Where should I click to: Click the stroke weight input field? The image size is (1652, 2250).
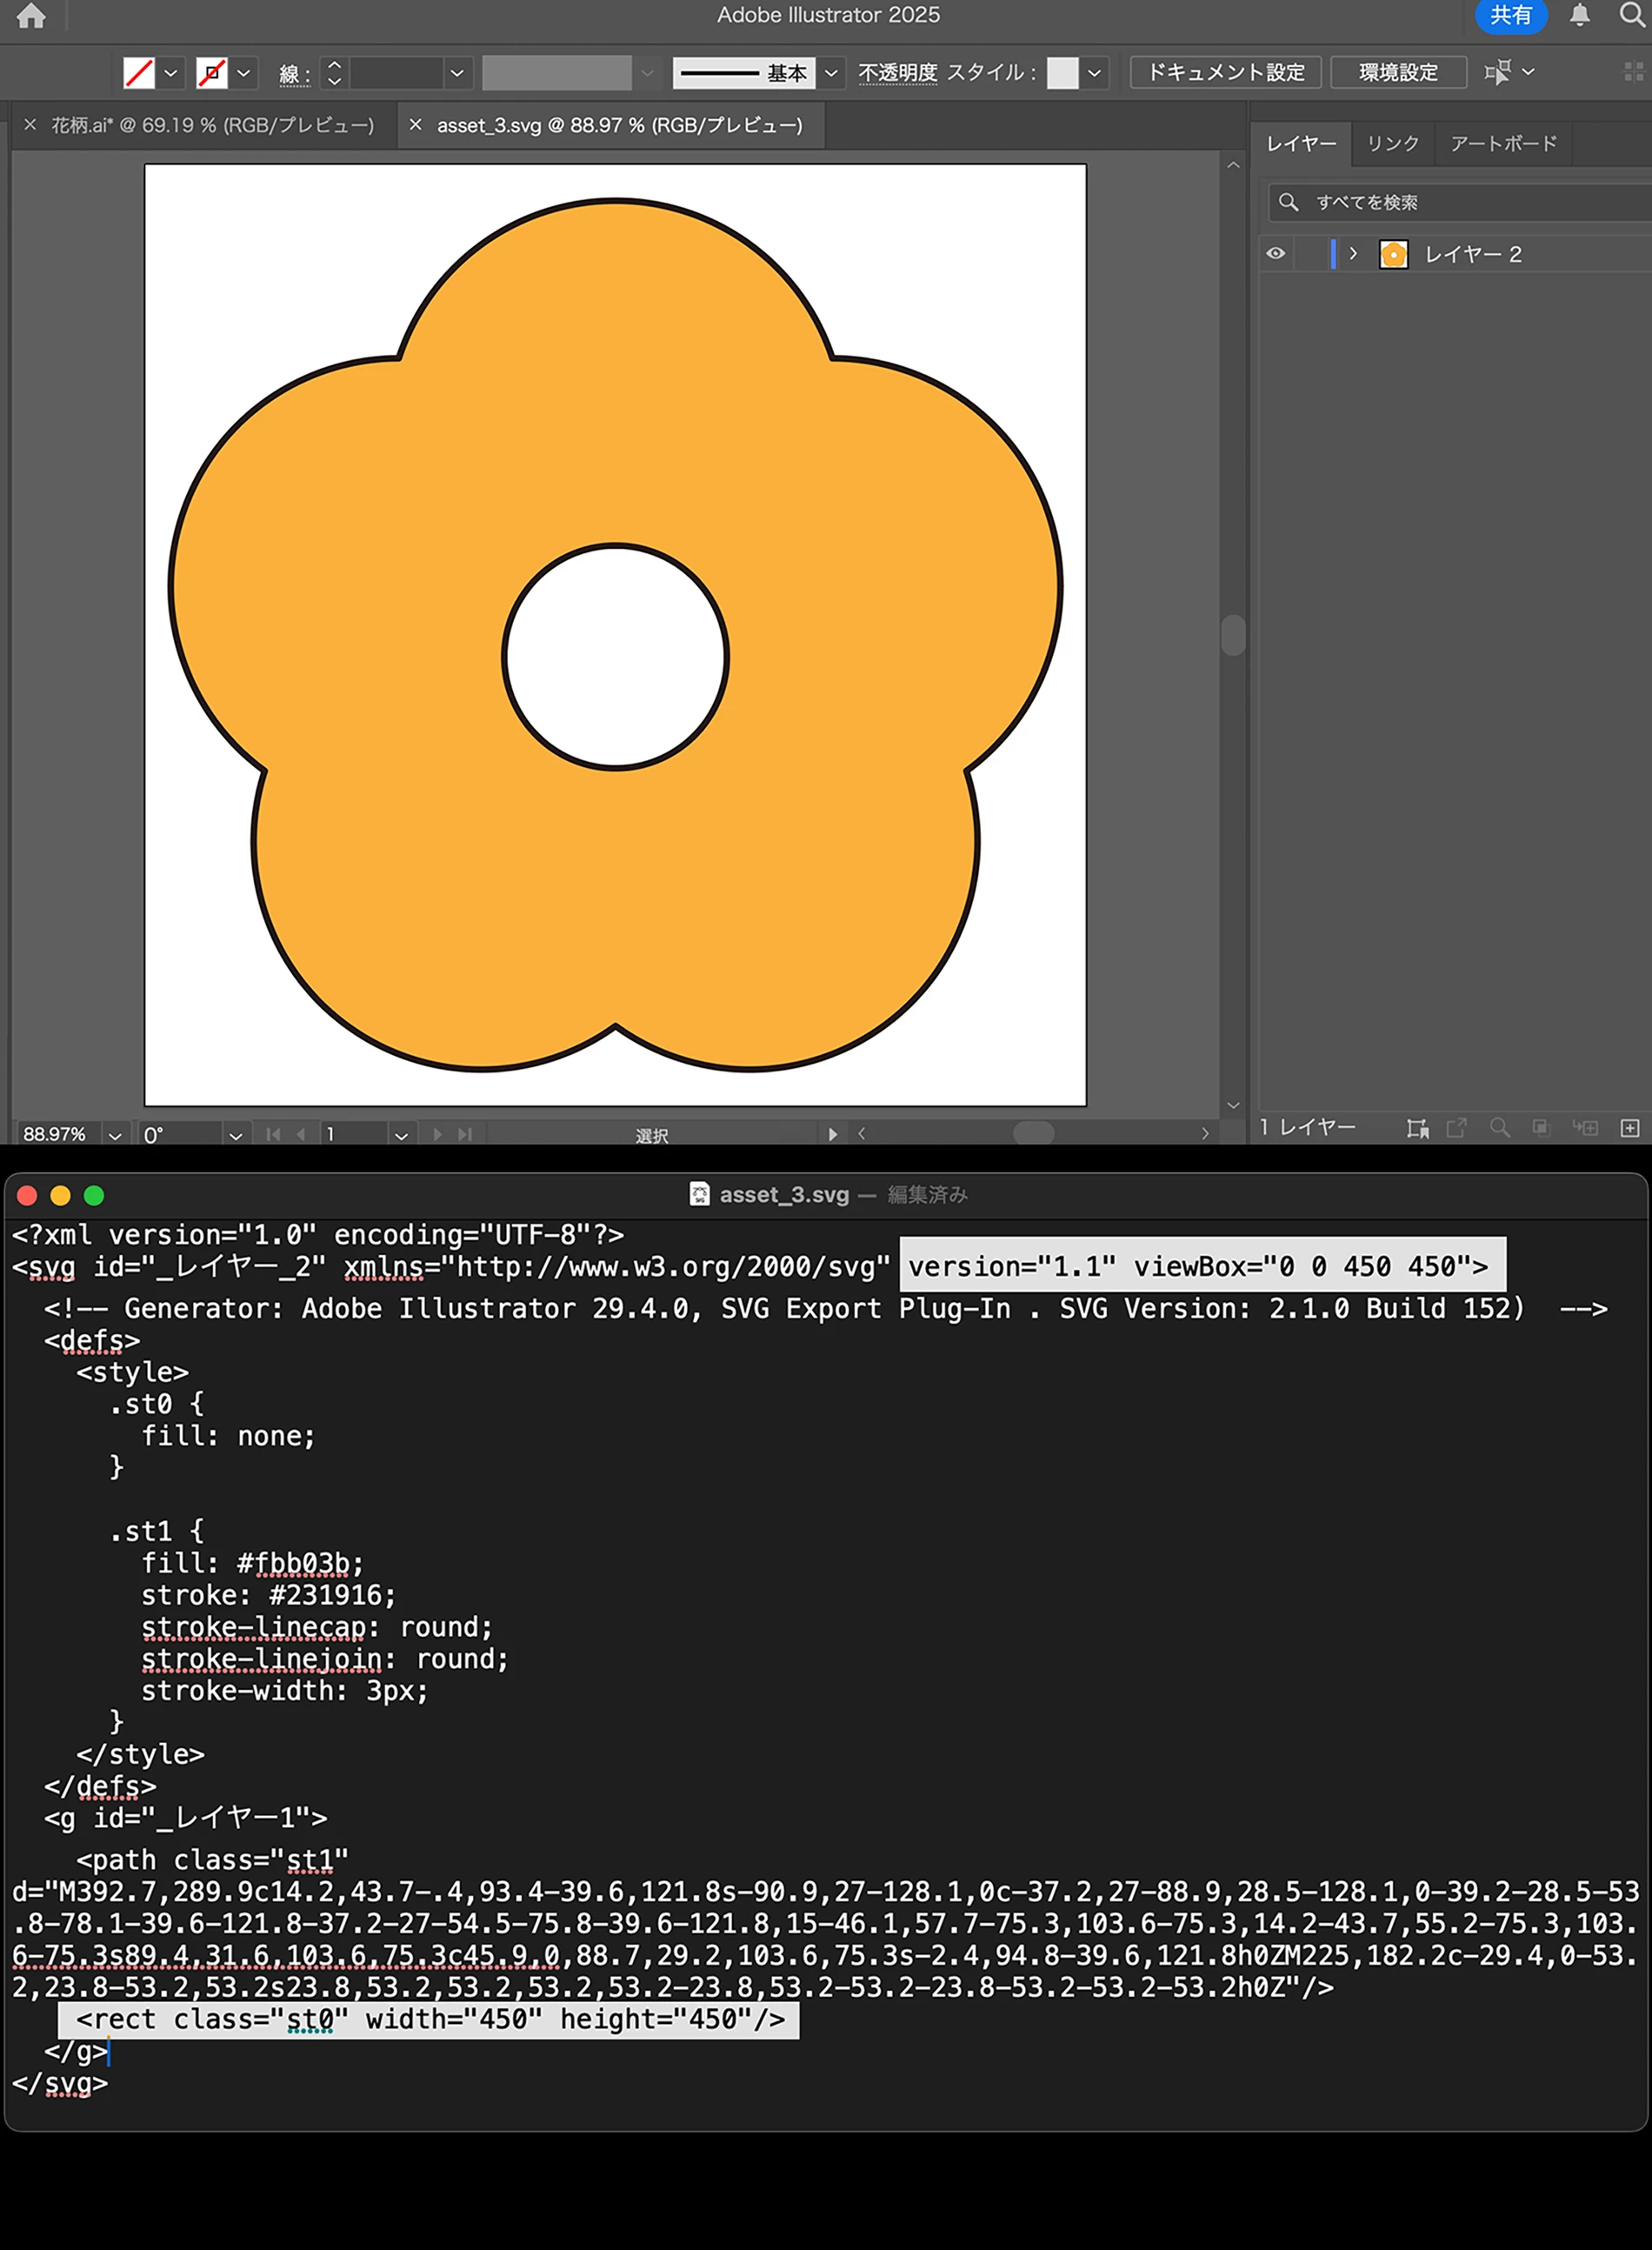(396, 72)
